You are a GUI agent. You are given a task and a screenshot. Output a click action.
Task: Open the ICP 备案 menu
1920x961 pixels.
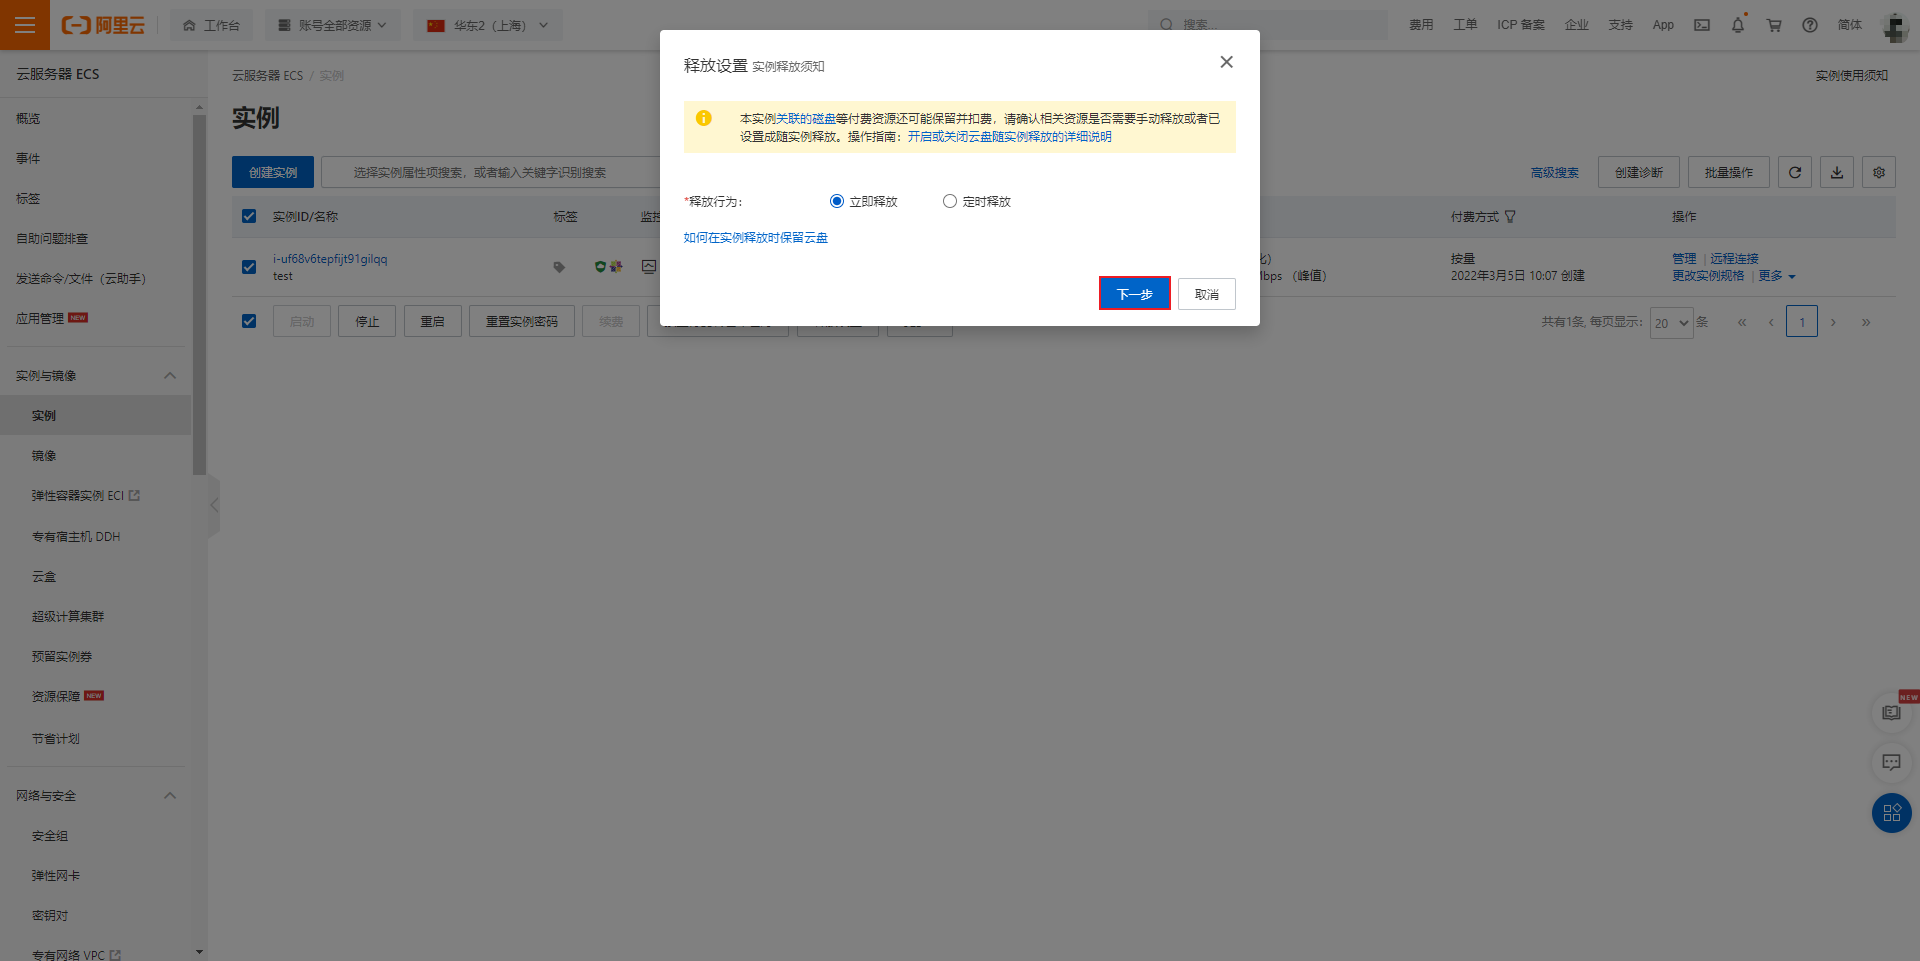1521,25
